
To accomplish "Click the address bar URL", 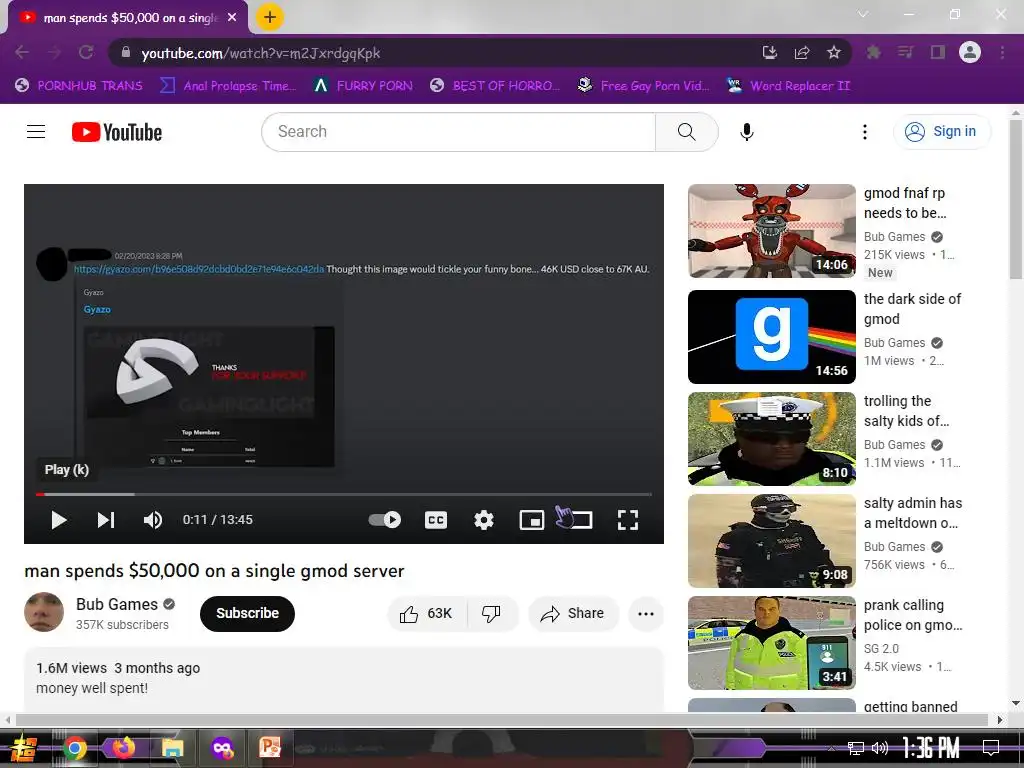I will point(261,54).
